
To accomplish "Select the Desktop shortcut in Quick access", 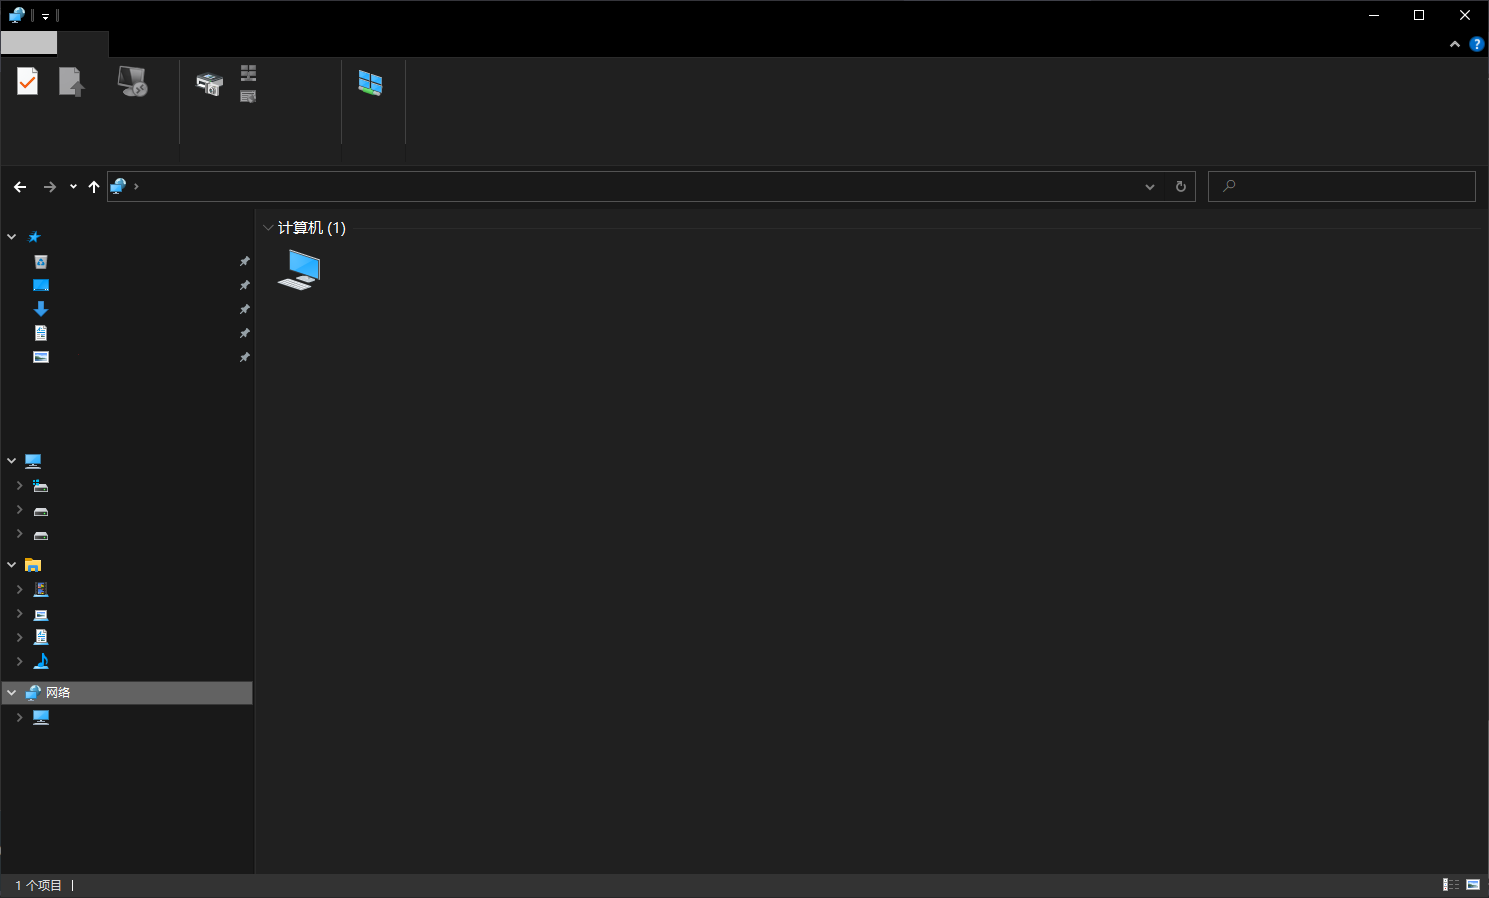I will [x=41, y=286].
